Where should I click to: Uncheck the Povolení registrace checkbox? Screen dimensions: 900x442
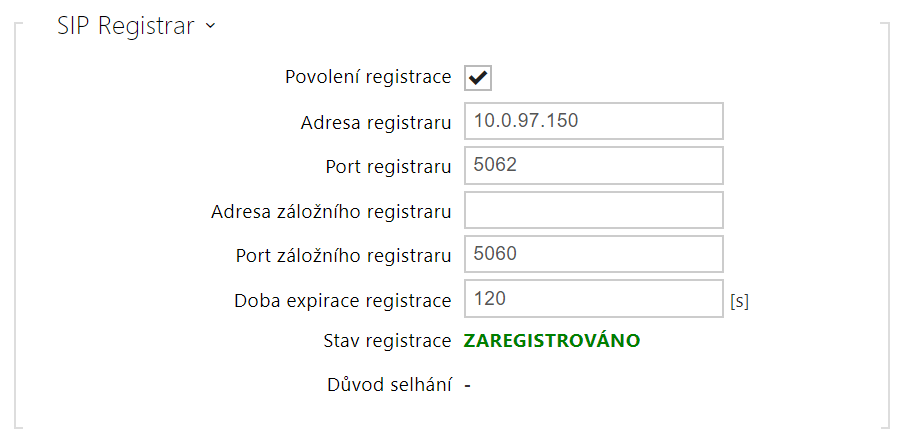[477, 78]
